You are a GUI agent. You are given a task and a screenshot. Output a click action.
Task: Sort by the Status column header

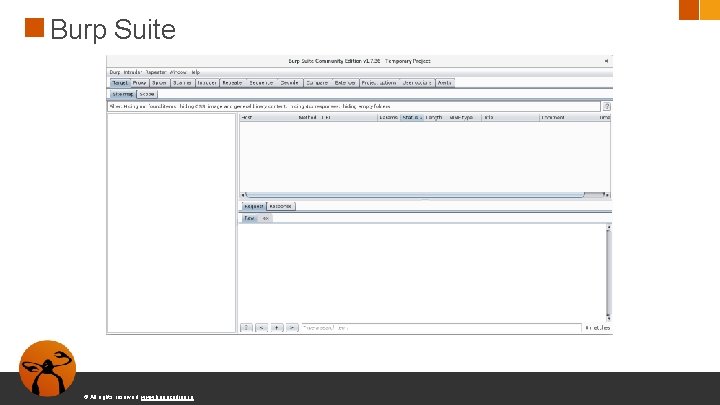click(412, 118)
